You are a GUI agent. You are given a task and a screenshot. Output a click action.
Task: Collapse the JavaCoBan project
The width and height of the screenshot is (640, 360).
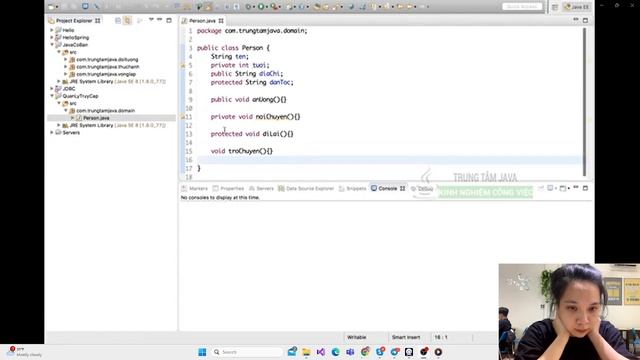tap(52, 45)
